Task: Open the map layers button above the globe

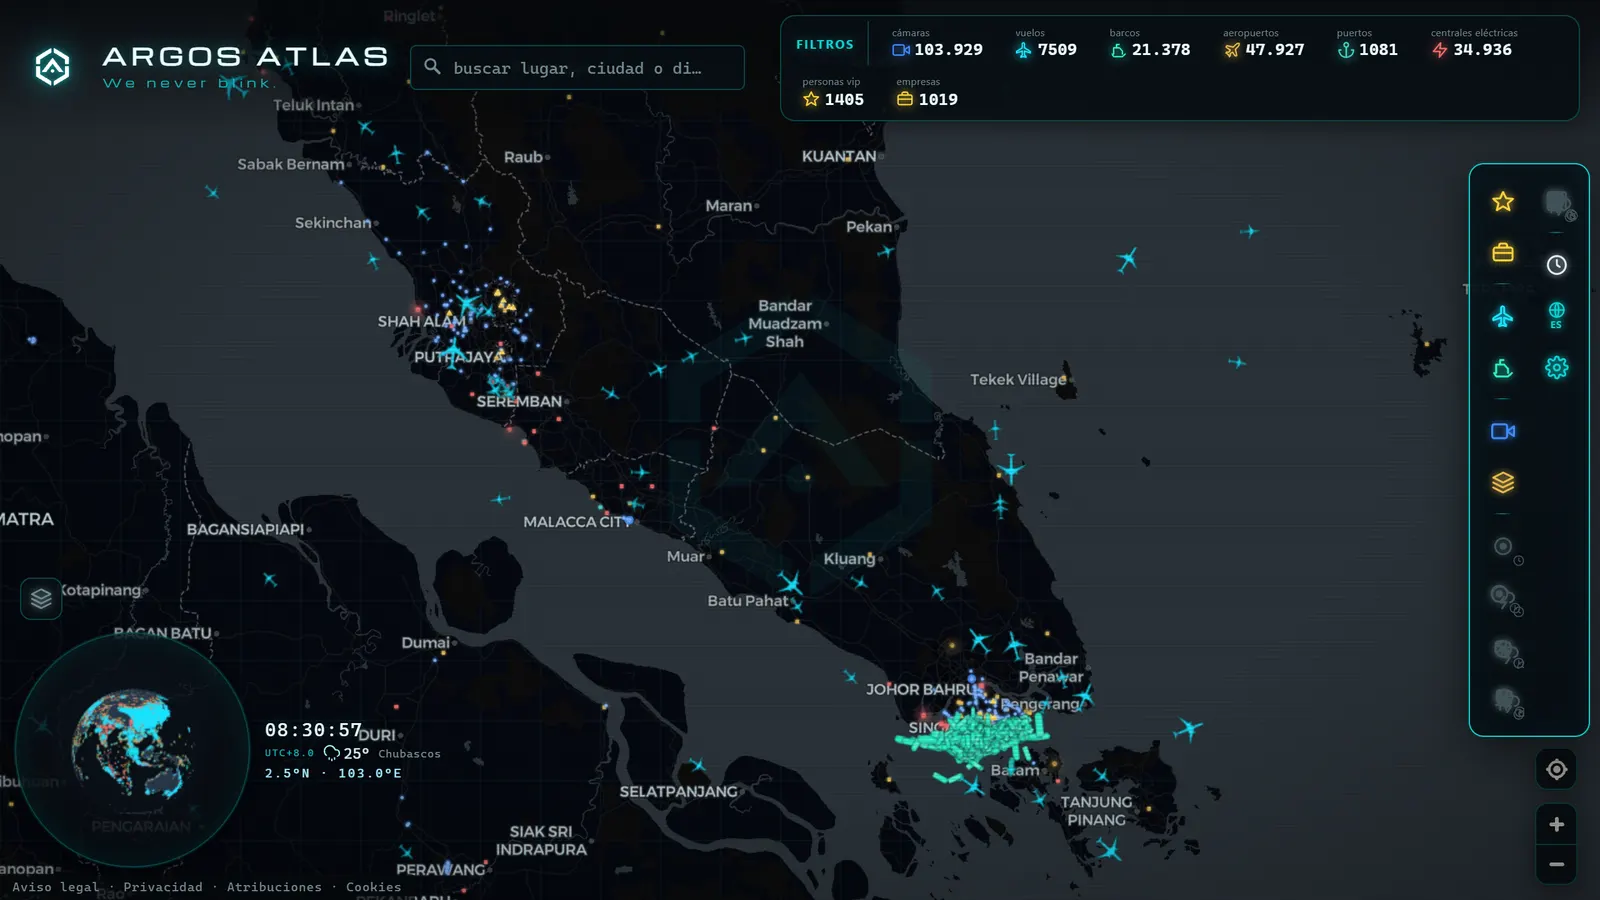Action: 41,599
